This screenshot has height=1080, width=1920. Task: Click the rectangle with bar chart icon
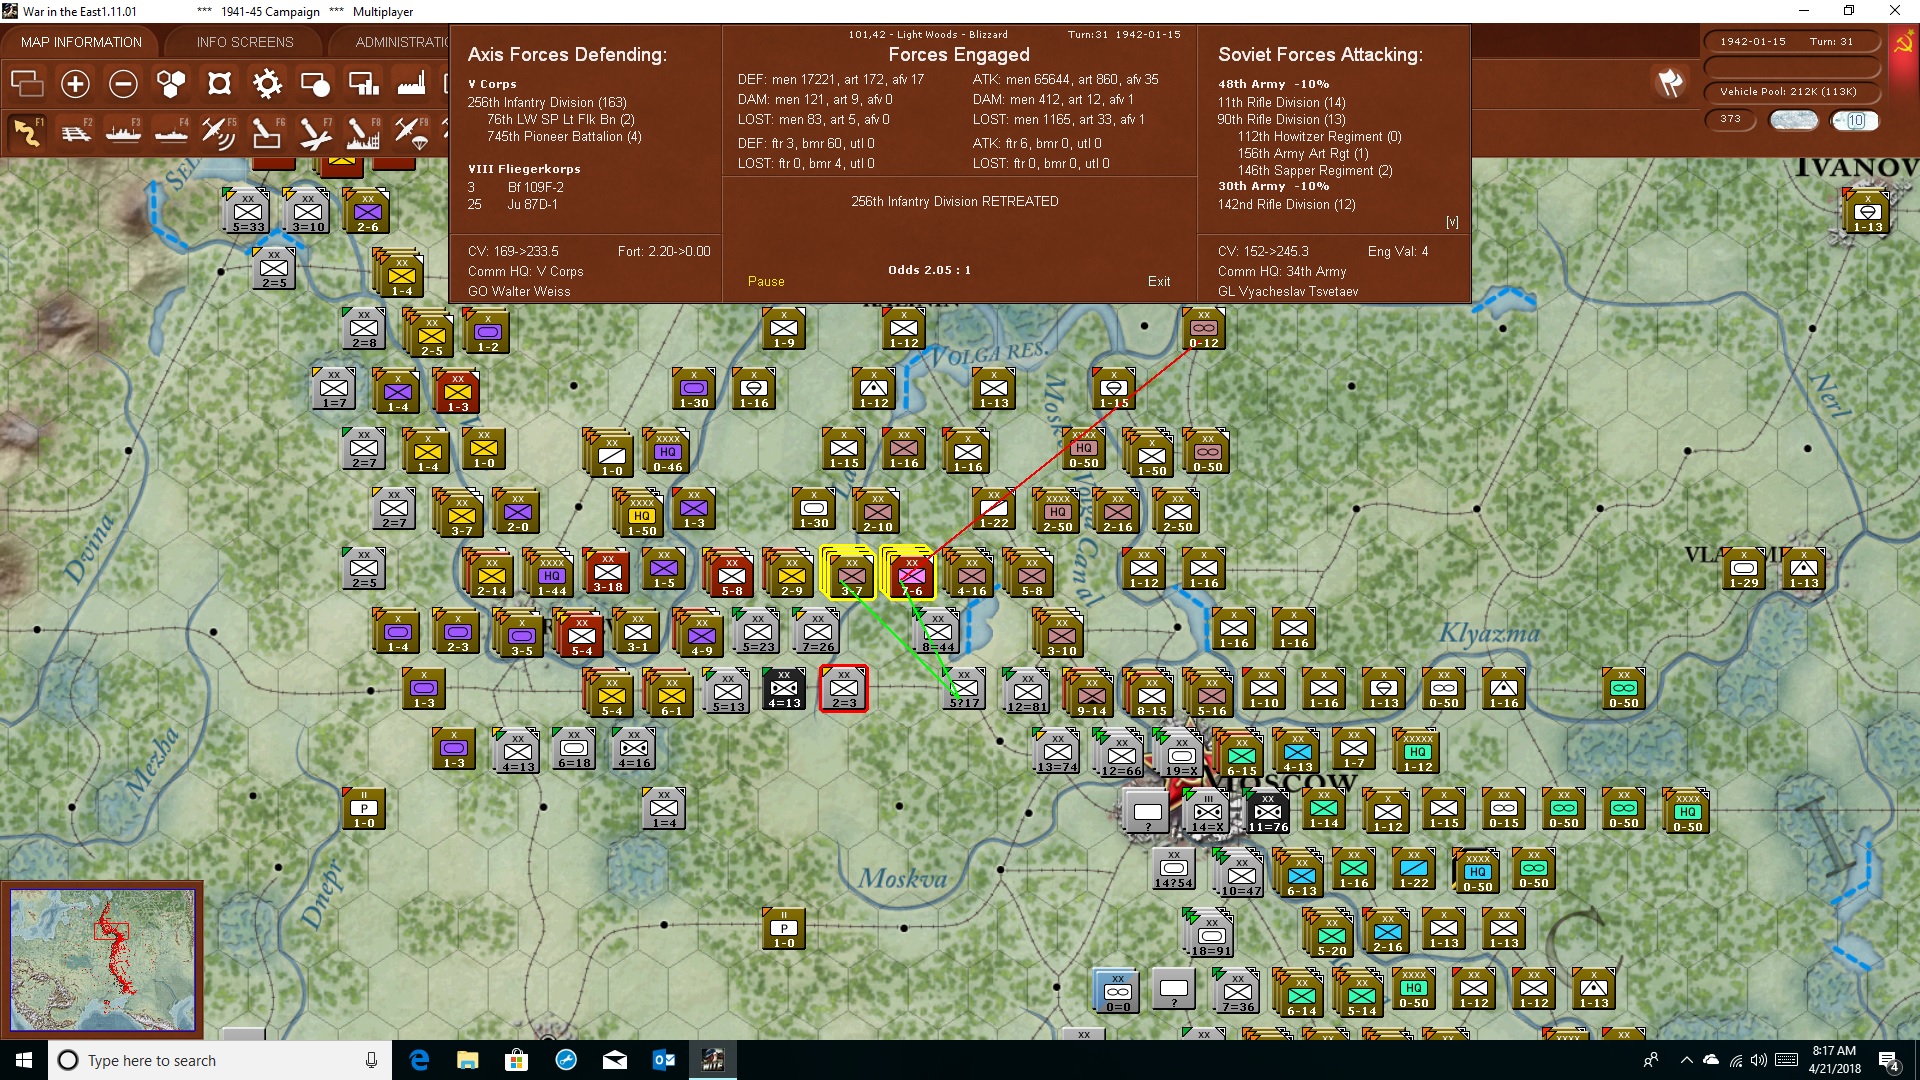pos(363,84)
